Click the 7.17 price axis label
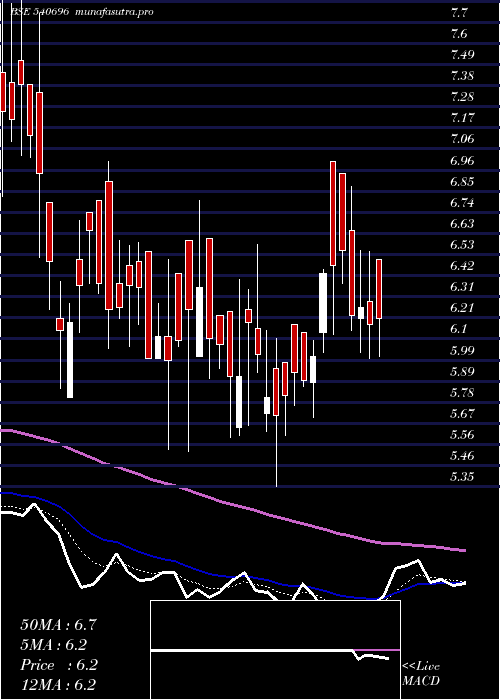Viewport: 500px width, 700px height. (x=462, y=118)
